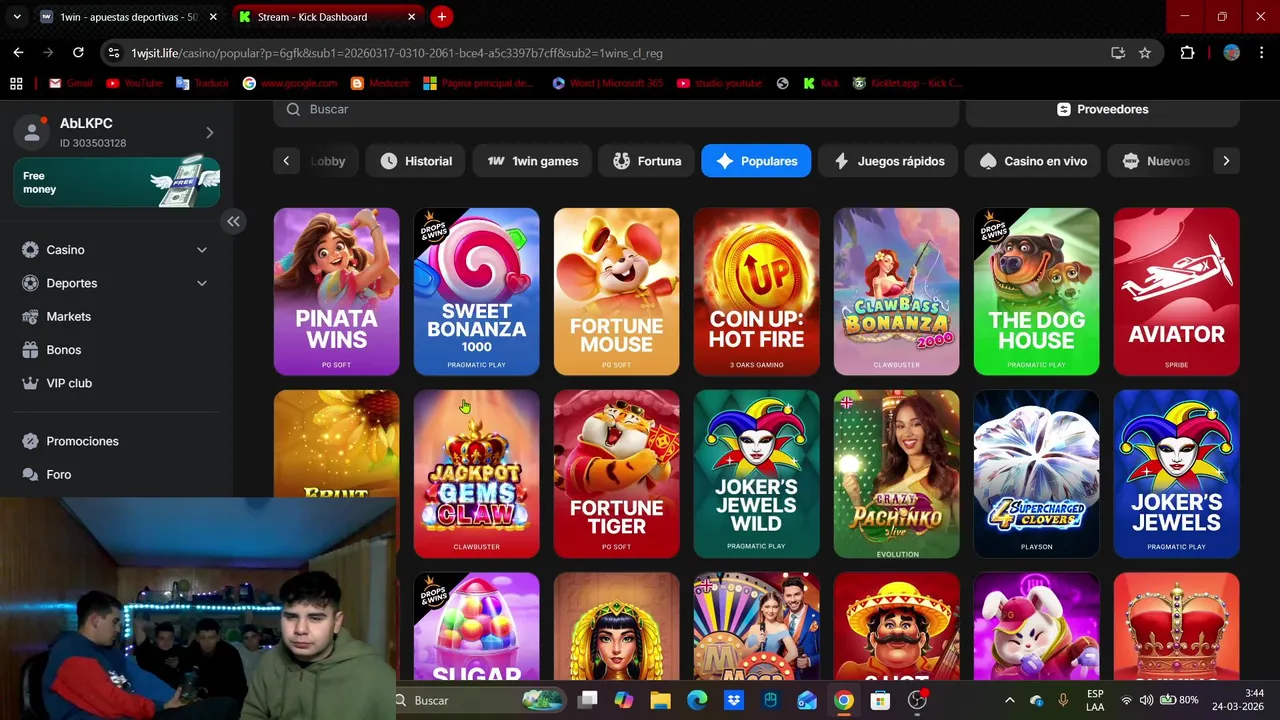Open the tab list dropdown arrow
Viewport: 1280px width, 720px height.
pyautogui.click(x=16, y=17)
